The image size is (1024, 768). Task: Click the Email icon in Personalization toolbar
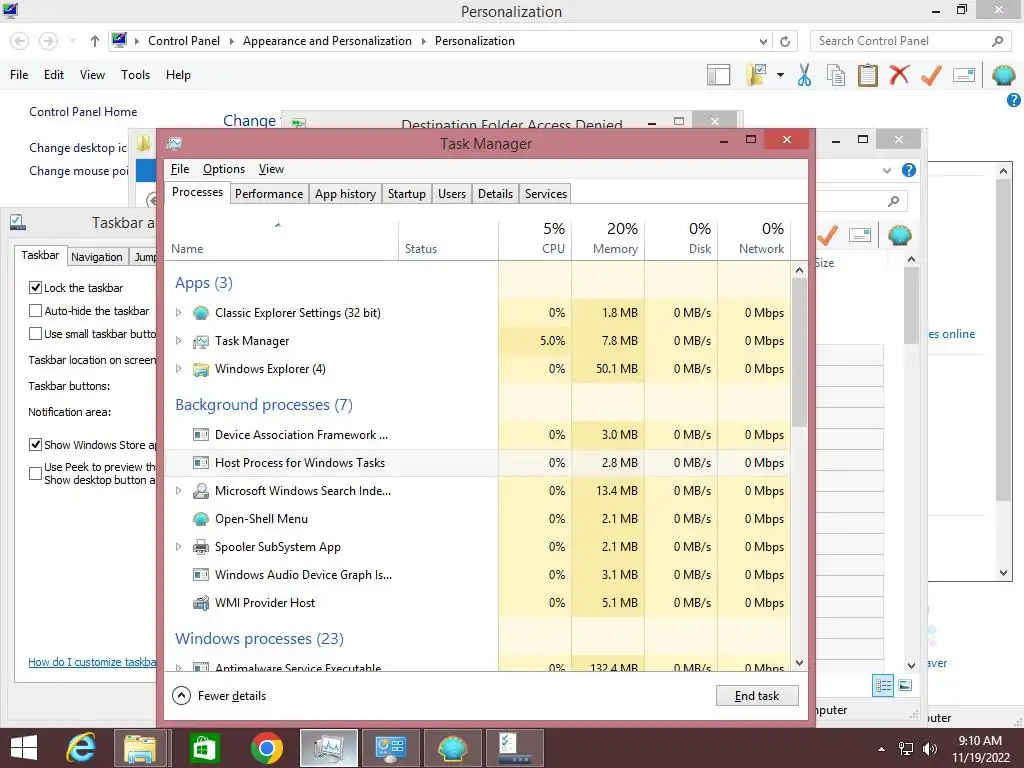coord(964,75)
